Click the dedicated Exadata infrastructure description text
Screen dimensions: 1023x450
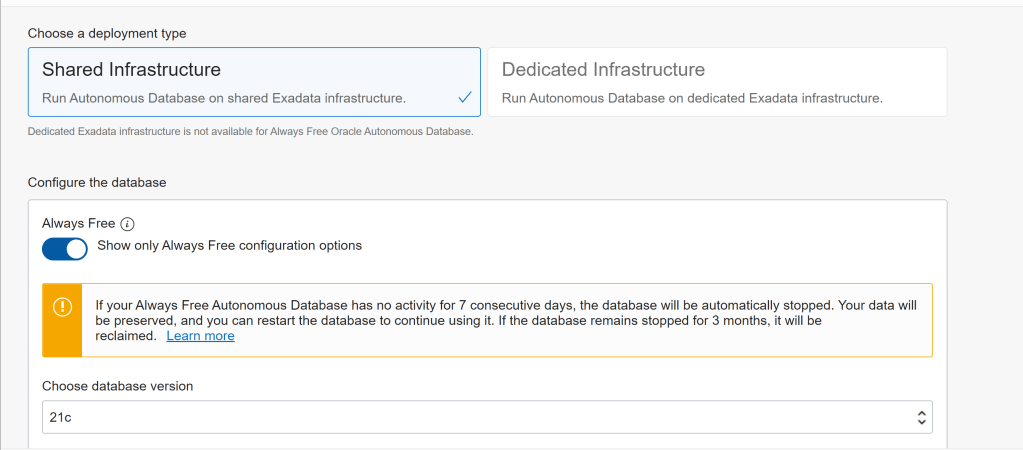point(692,99)
